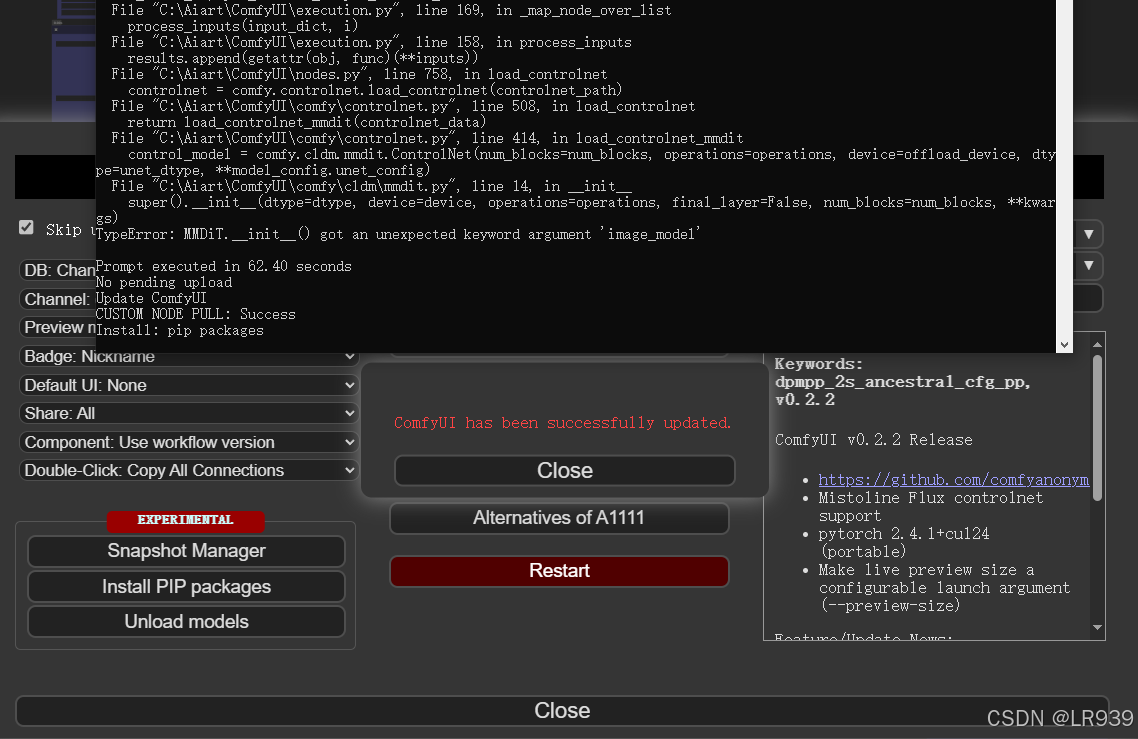Image resolution: width=1138 pixels, height=739 pixels.
Task: Open the Share: All dropdown
Action: [189, 413]
